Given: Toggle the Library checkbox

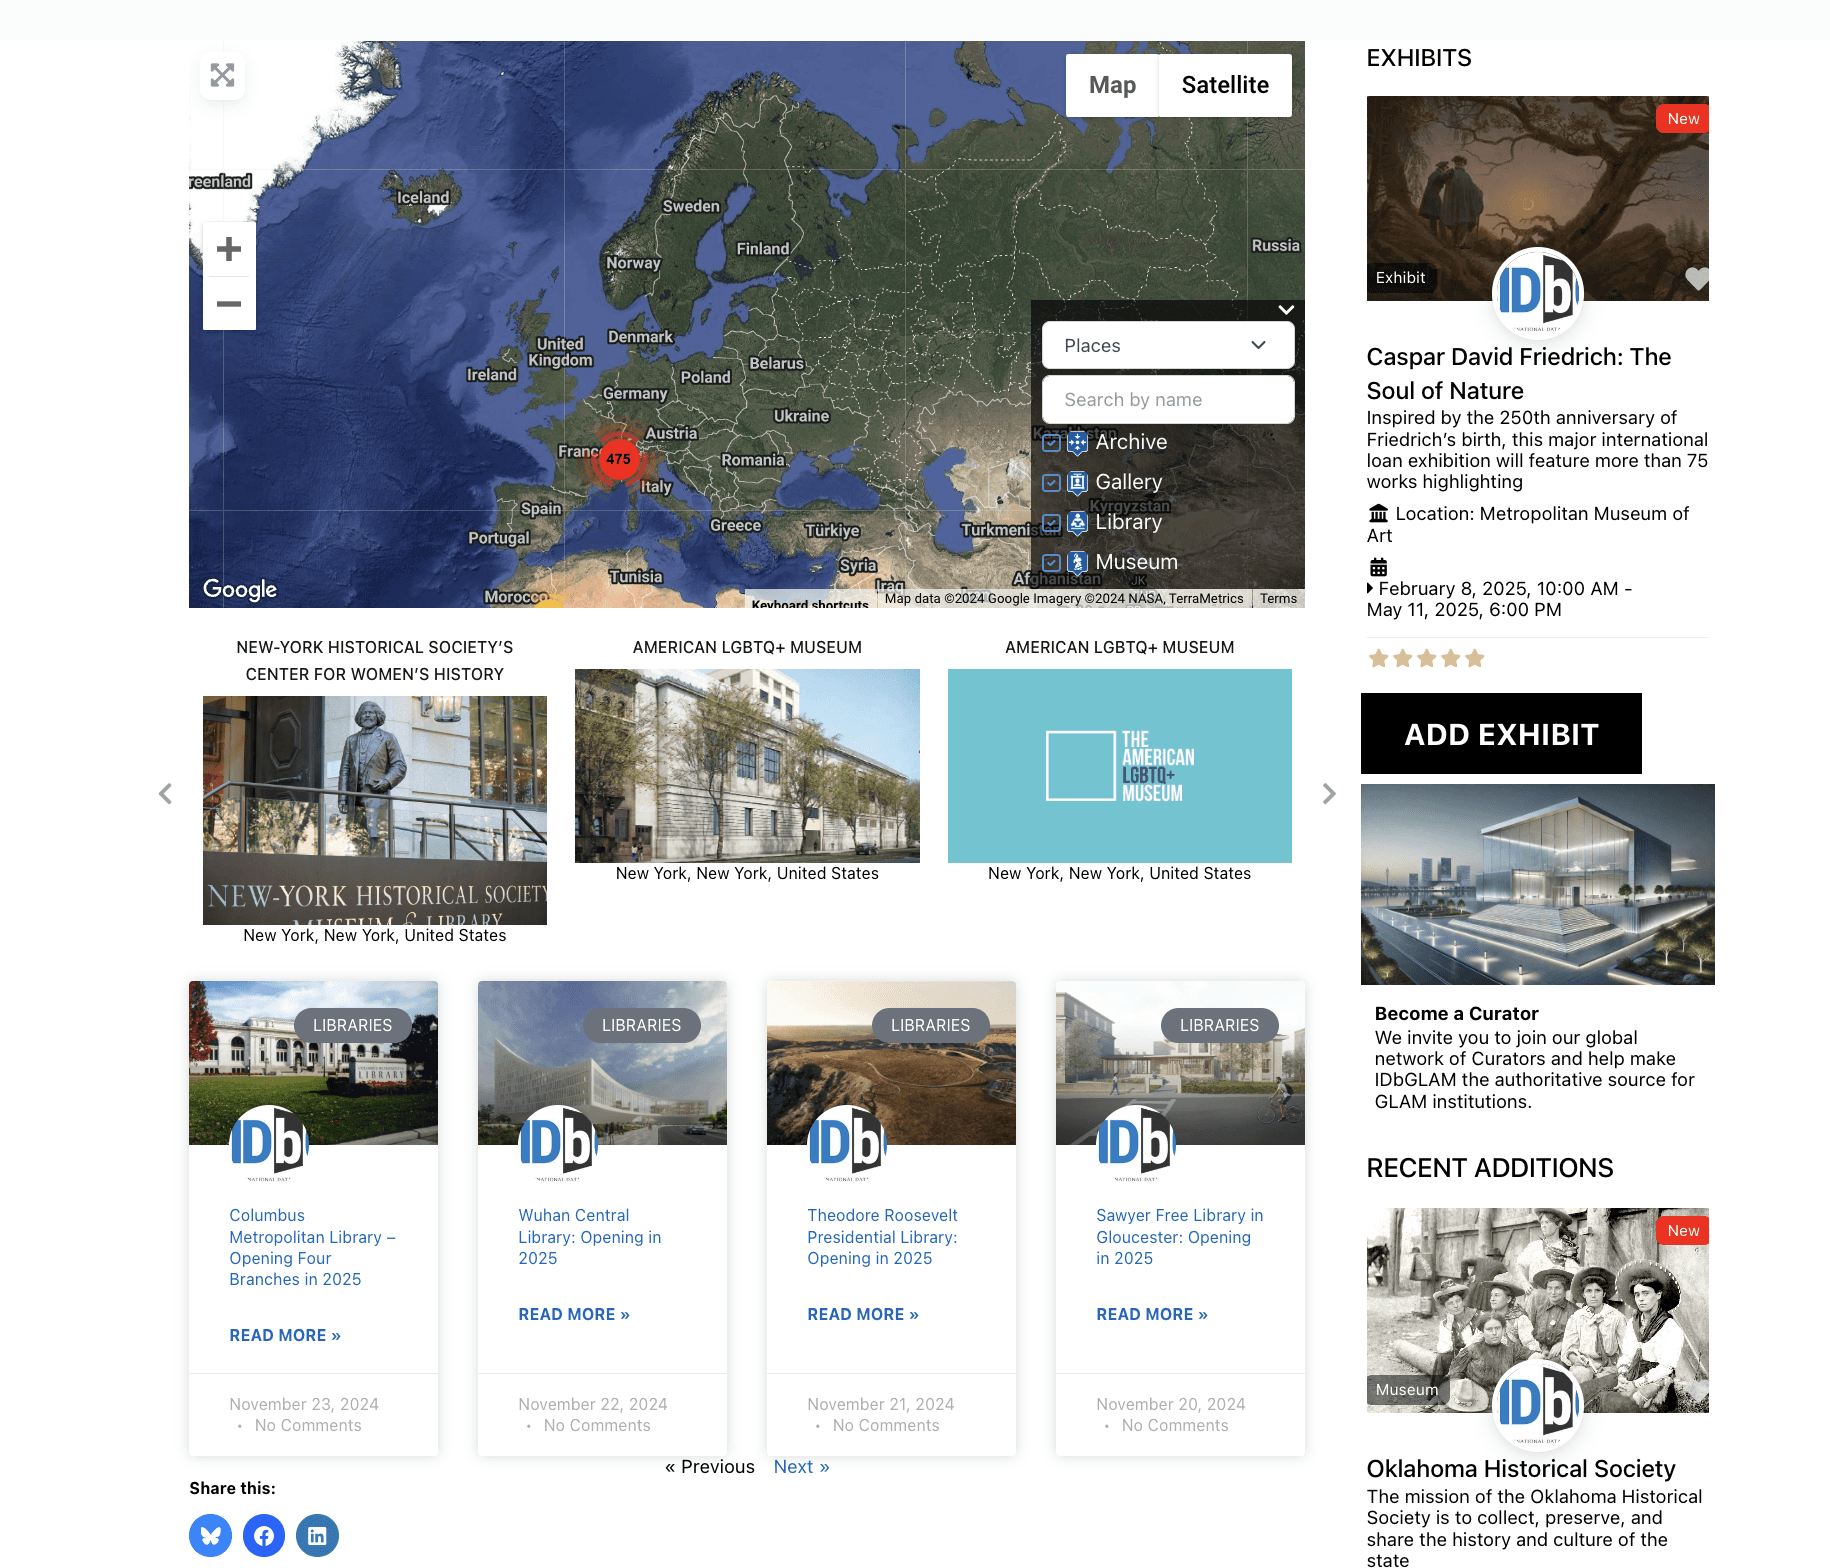Looking at the screenshot, I should 1051,523.
